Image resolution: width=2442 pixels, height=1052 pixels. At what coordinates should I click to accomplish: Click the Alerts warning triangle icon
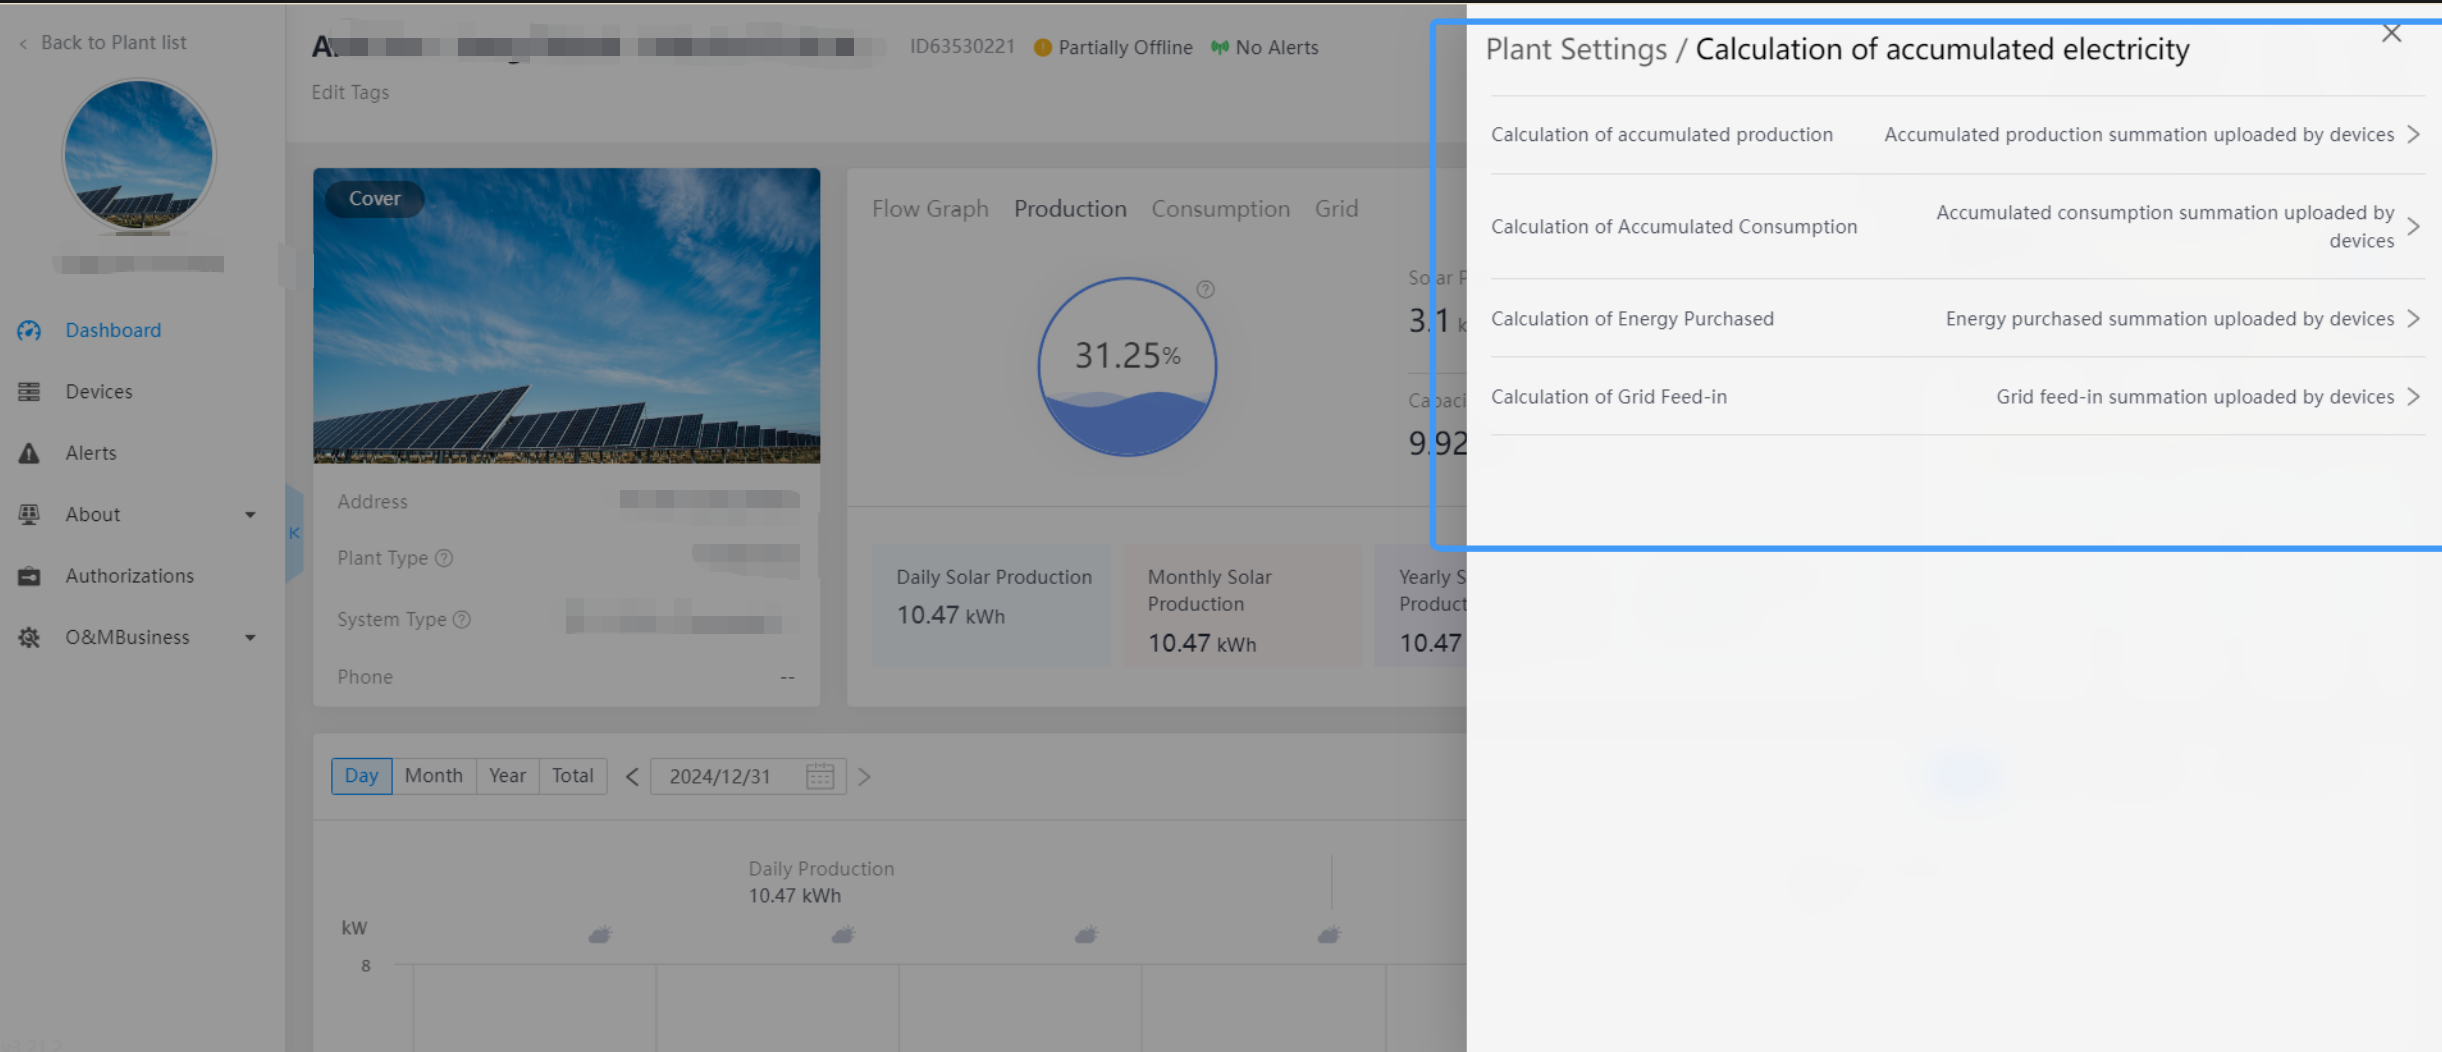pos(29,454)
